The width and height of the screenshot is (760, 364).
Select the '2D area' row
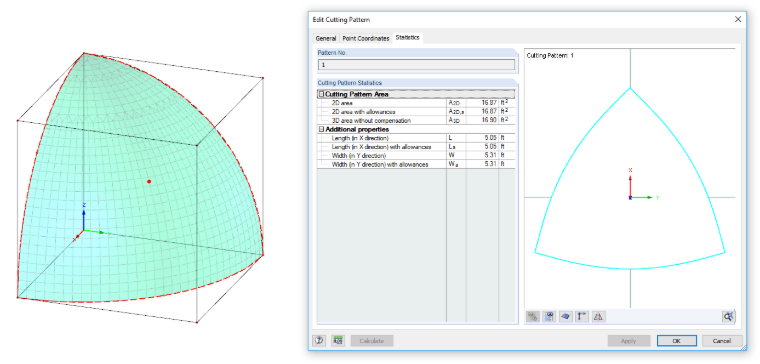coord(416,103)
